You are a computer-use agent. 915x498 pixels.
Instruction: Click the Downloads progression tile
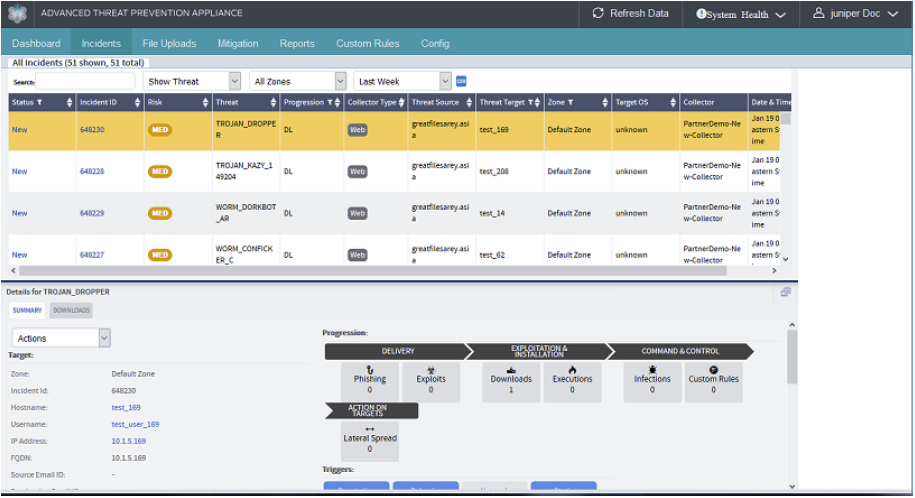click(511, 383)
